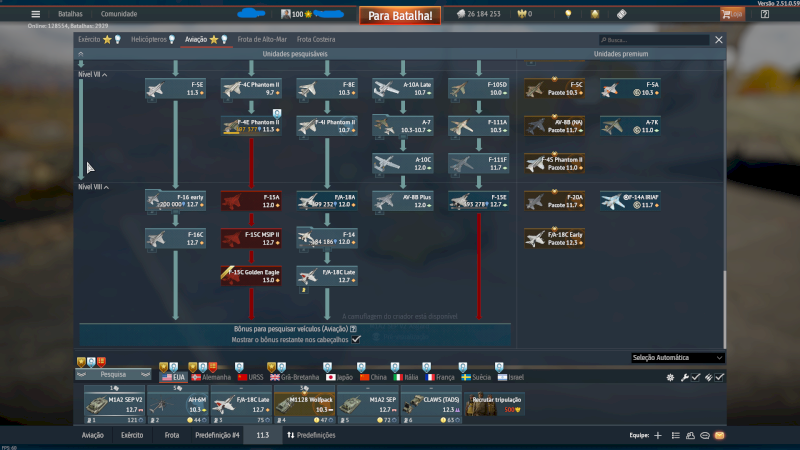Select the A-10C aircraft in tree
The height and width of the screenshot is (450, 800).
coord(403,163)
